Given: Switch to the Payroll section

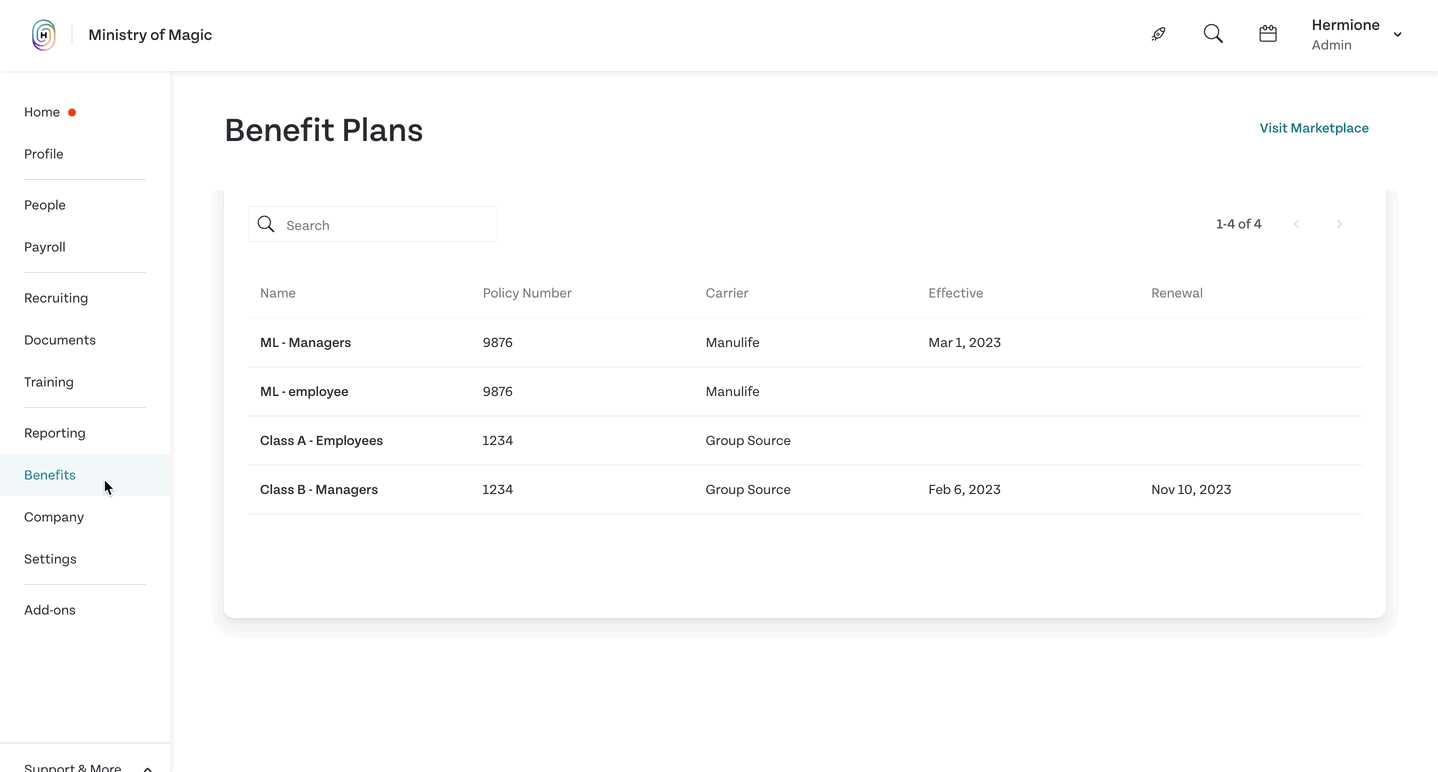Looking at the screenshot, I should [44, 246].
